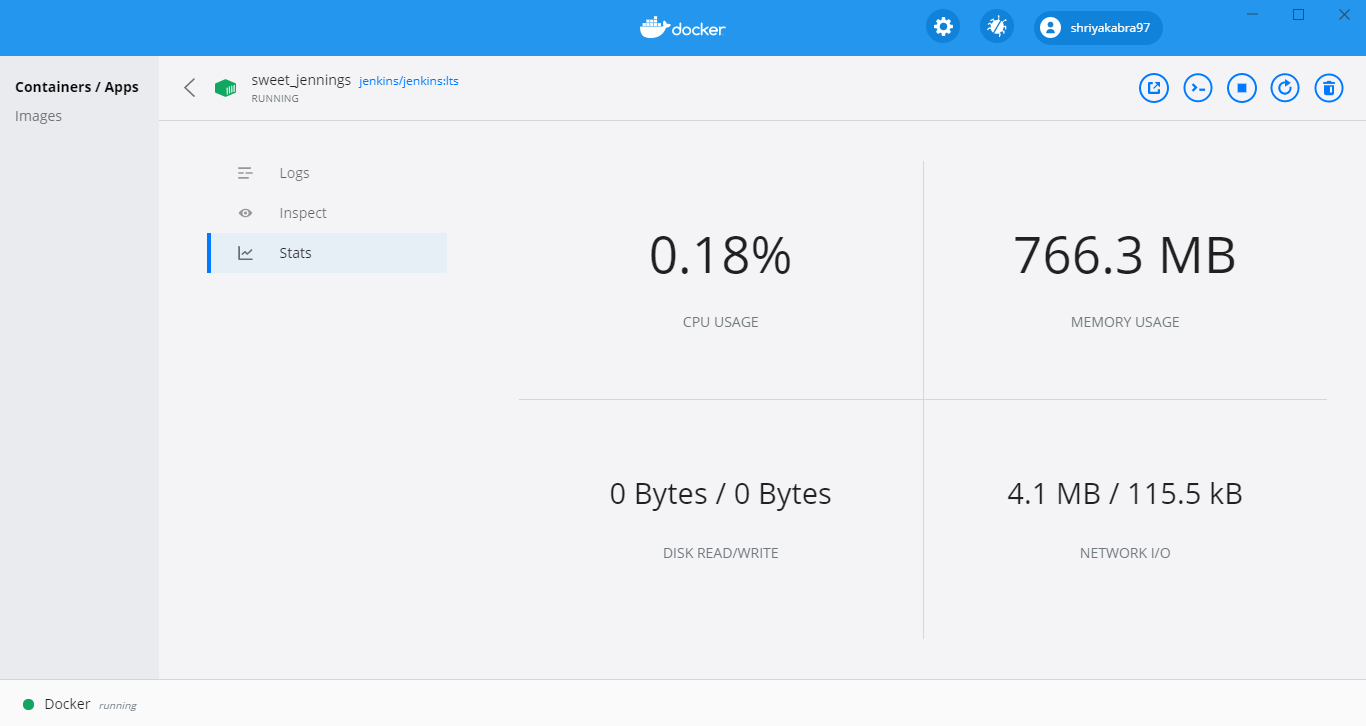This screenshot has width=1366, height=726.
Task: Open the Logs tab
Action: [294, 173]
